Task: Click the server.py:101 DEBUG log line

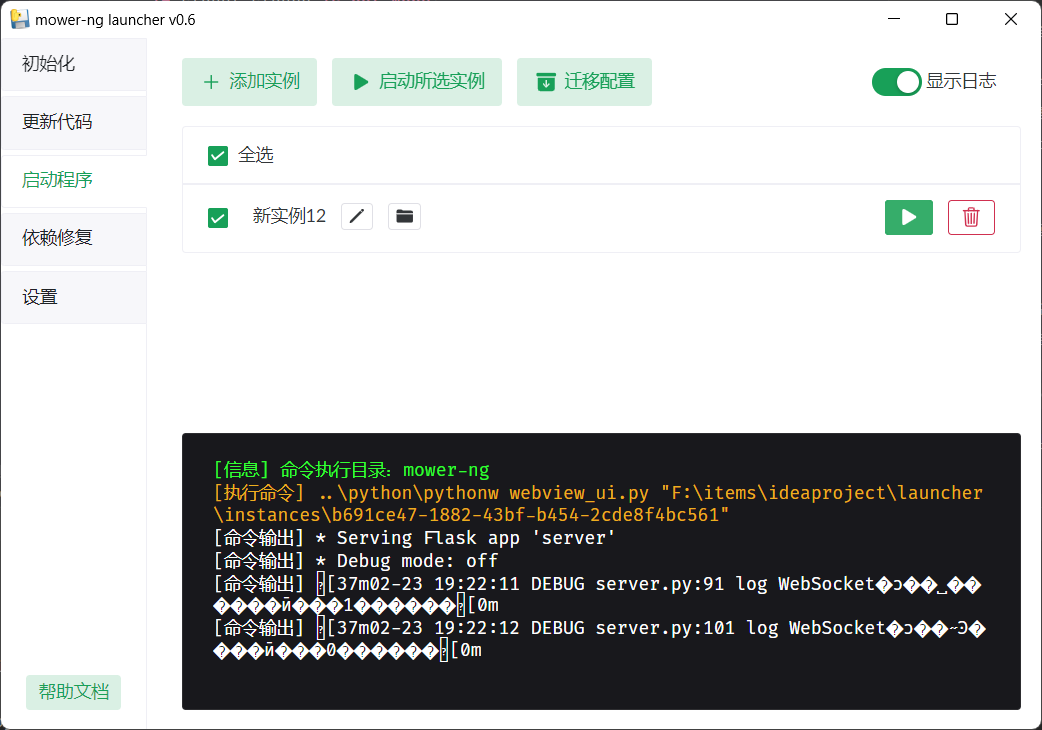Action: click(x=599, y=639)
